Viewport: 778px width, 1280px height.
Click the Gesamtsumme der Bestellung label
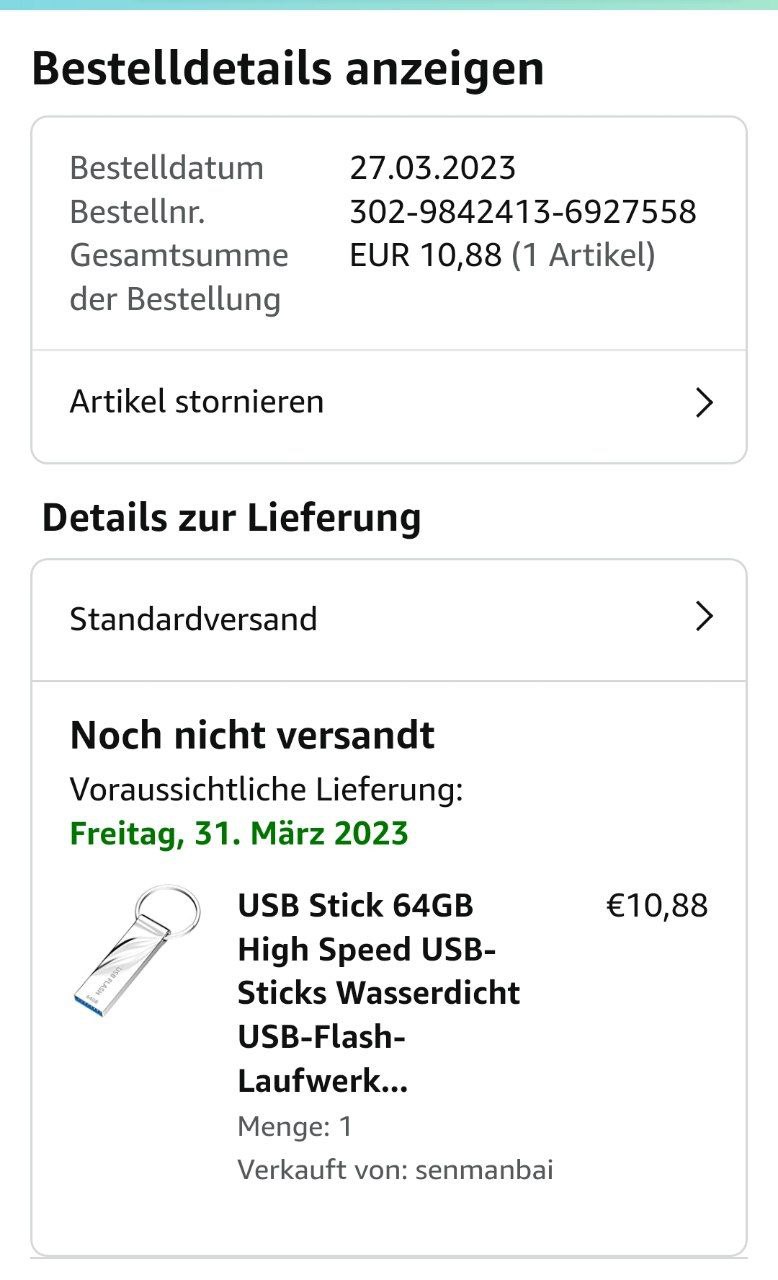(x=178, y=277)
